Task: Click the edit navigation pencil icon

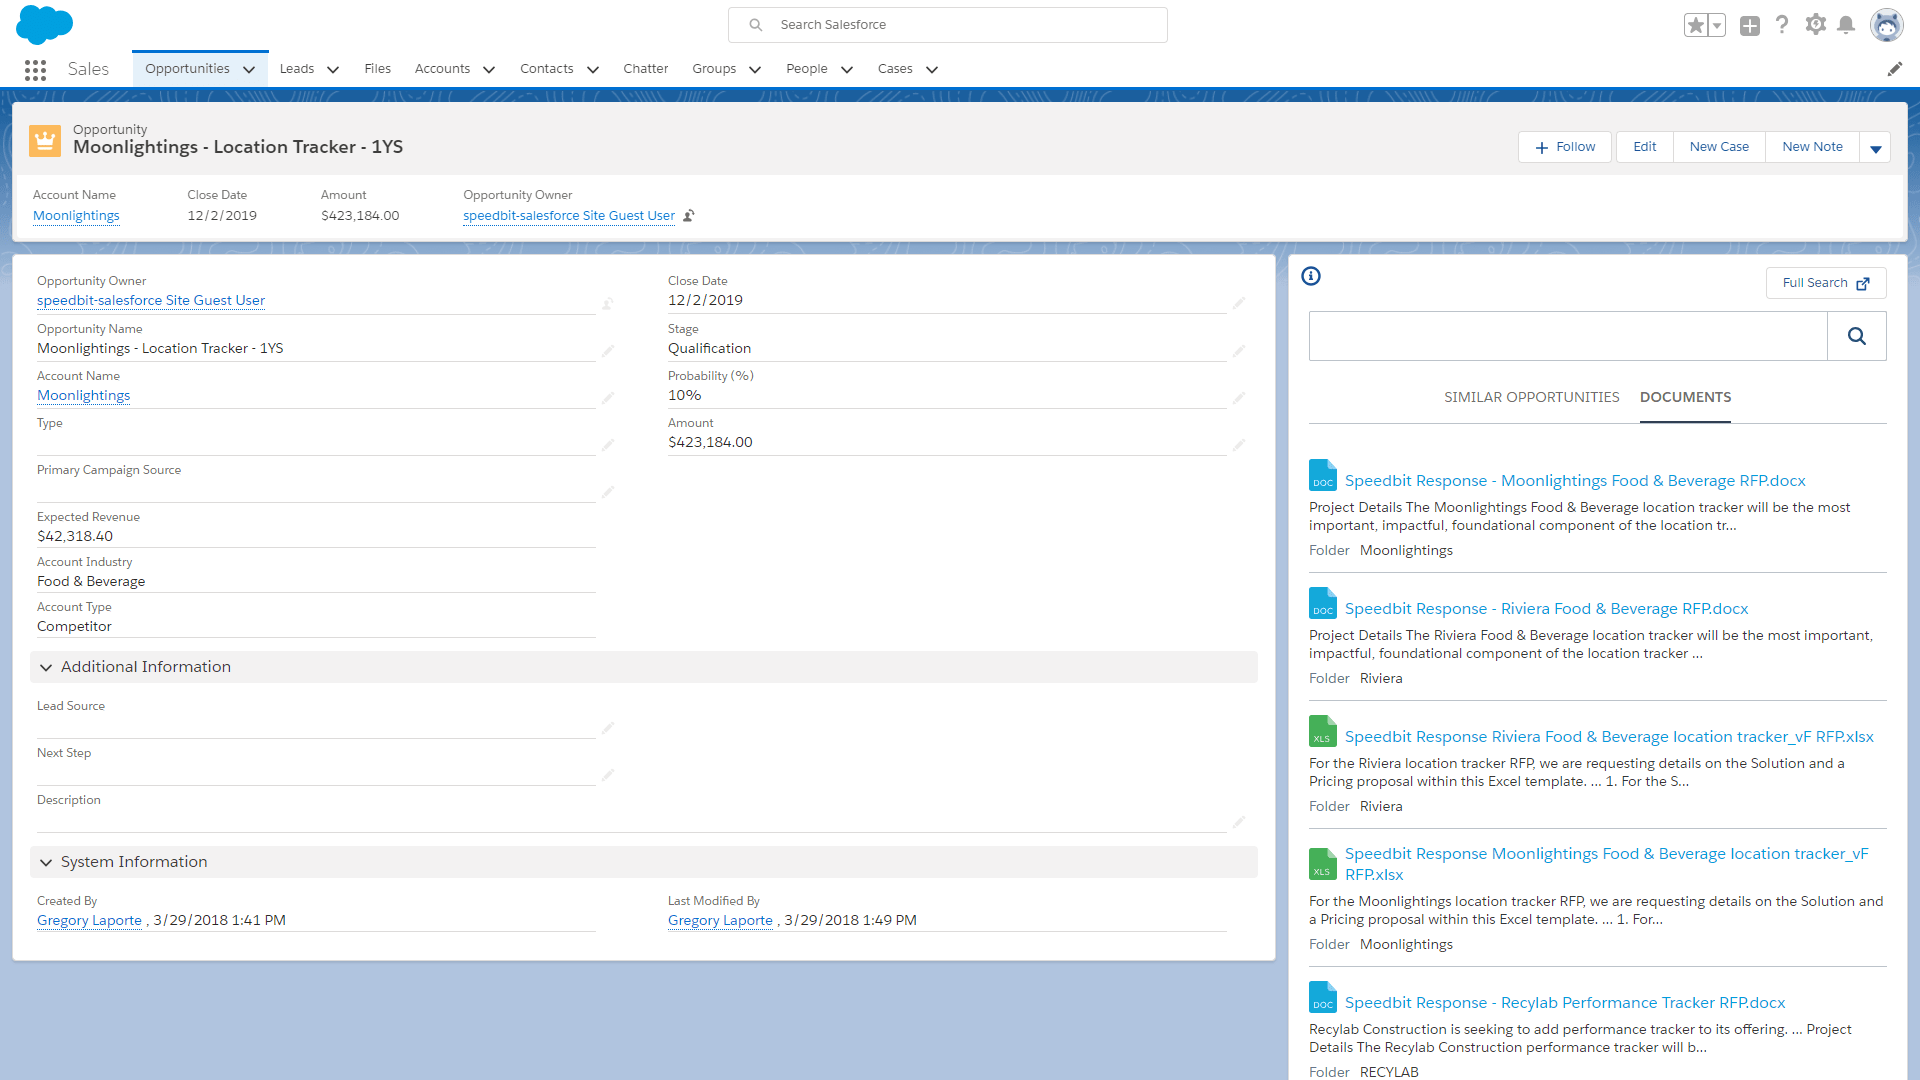Action: [x=1895, y=69]
